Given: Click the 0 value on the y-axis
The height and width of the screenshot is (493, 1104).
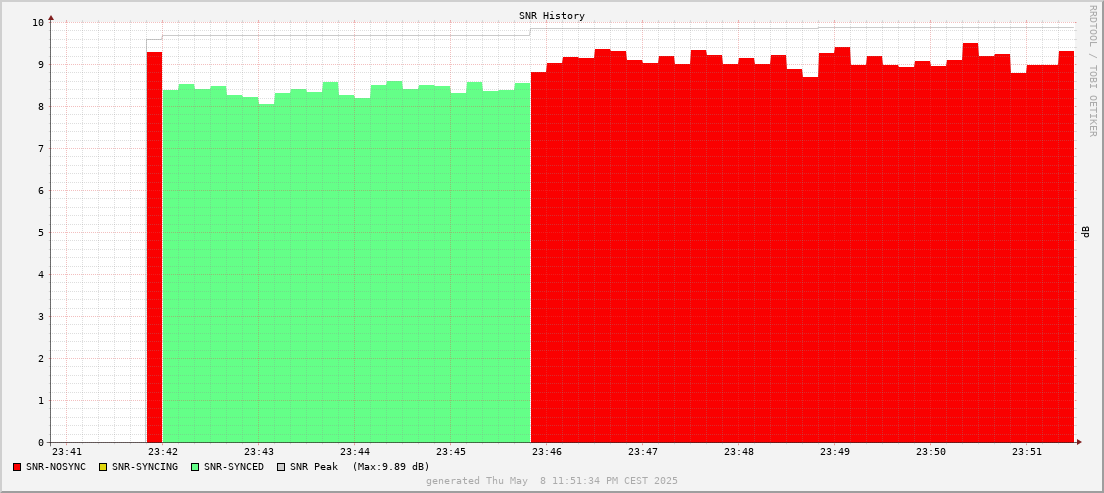Looking at the screenshot, I should 41,442.
